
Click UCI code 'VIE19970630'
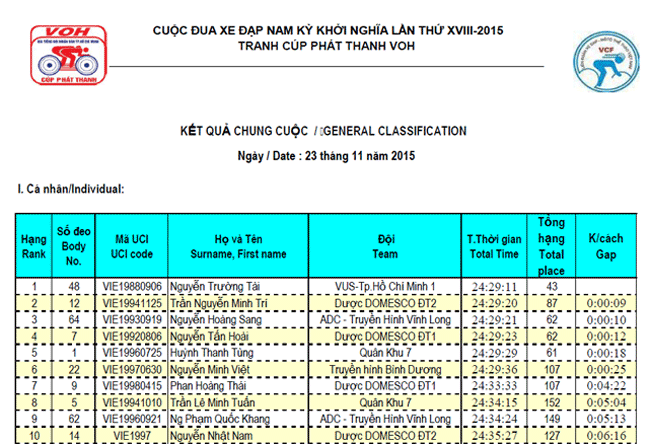click(x=132, y=369)
